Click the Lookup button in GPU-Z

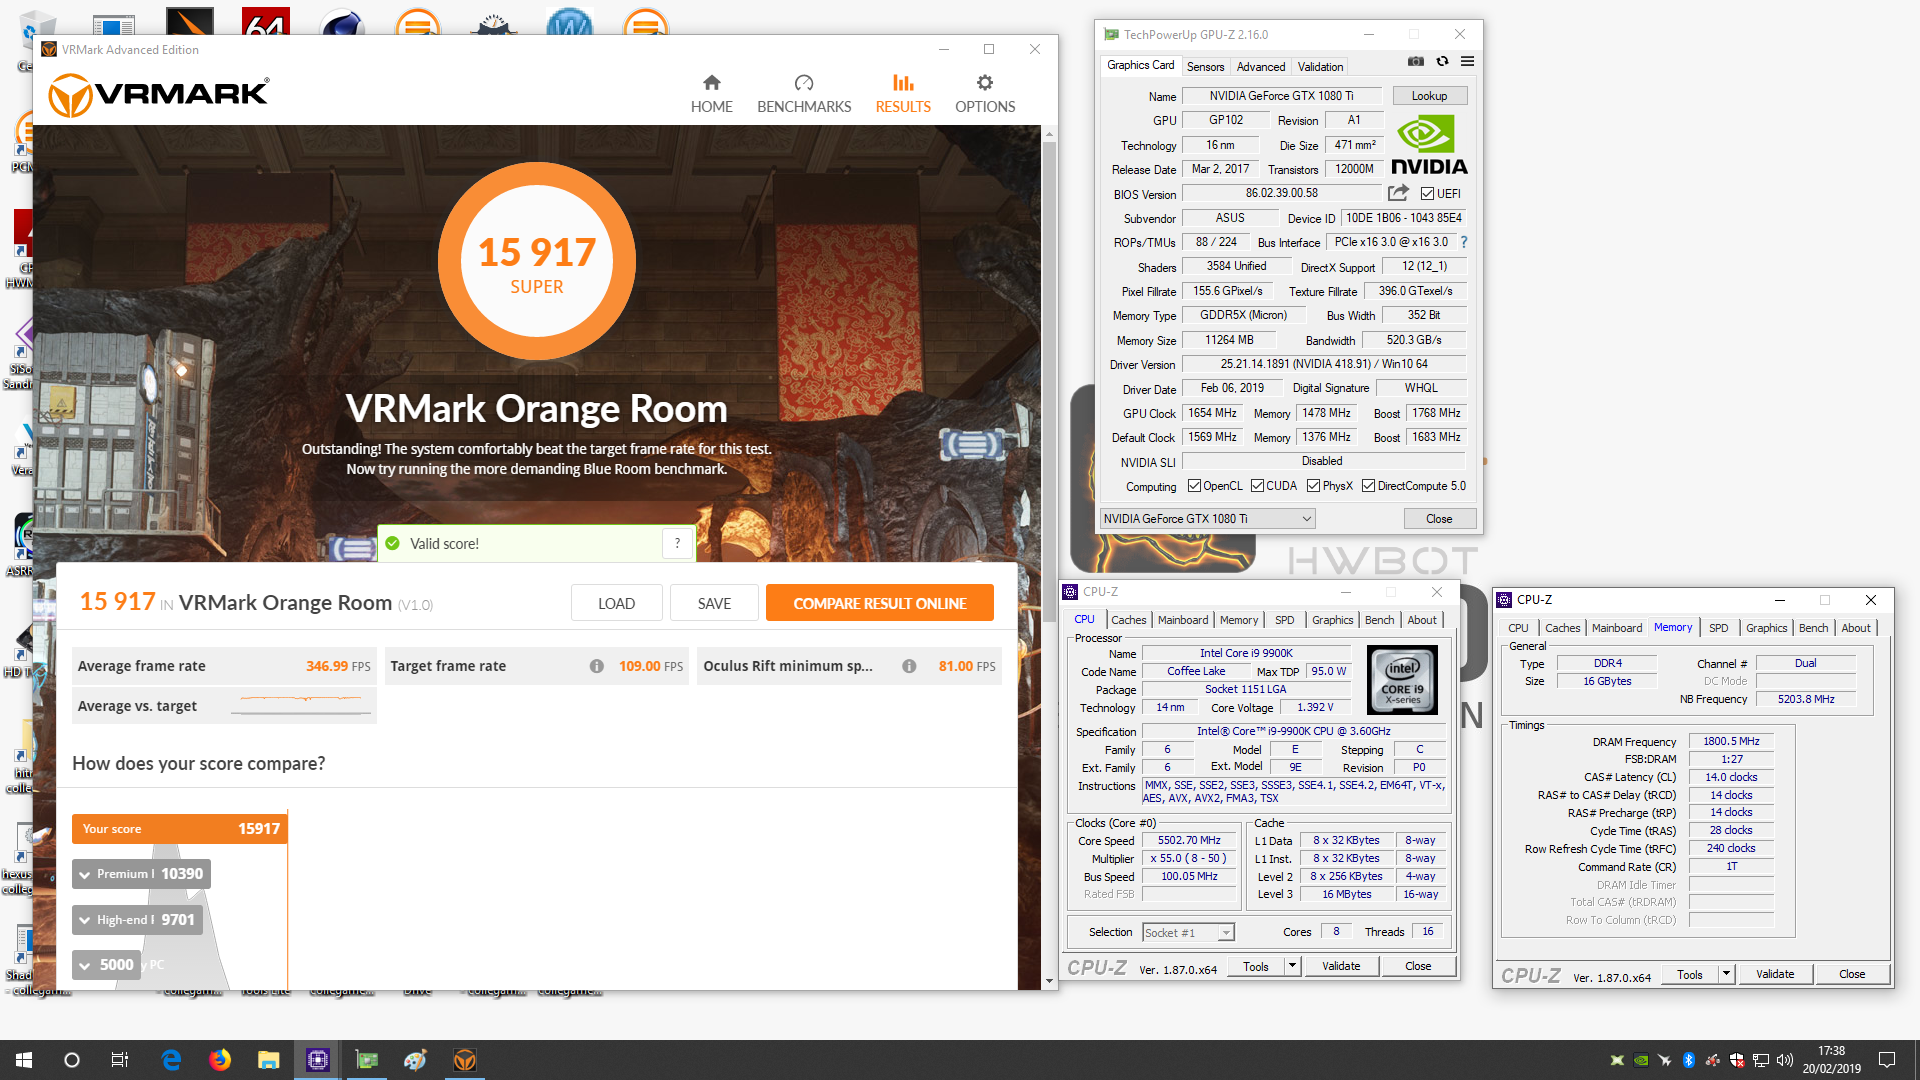(x=1429, y=96)
